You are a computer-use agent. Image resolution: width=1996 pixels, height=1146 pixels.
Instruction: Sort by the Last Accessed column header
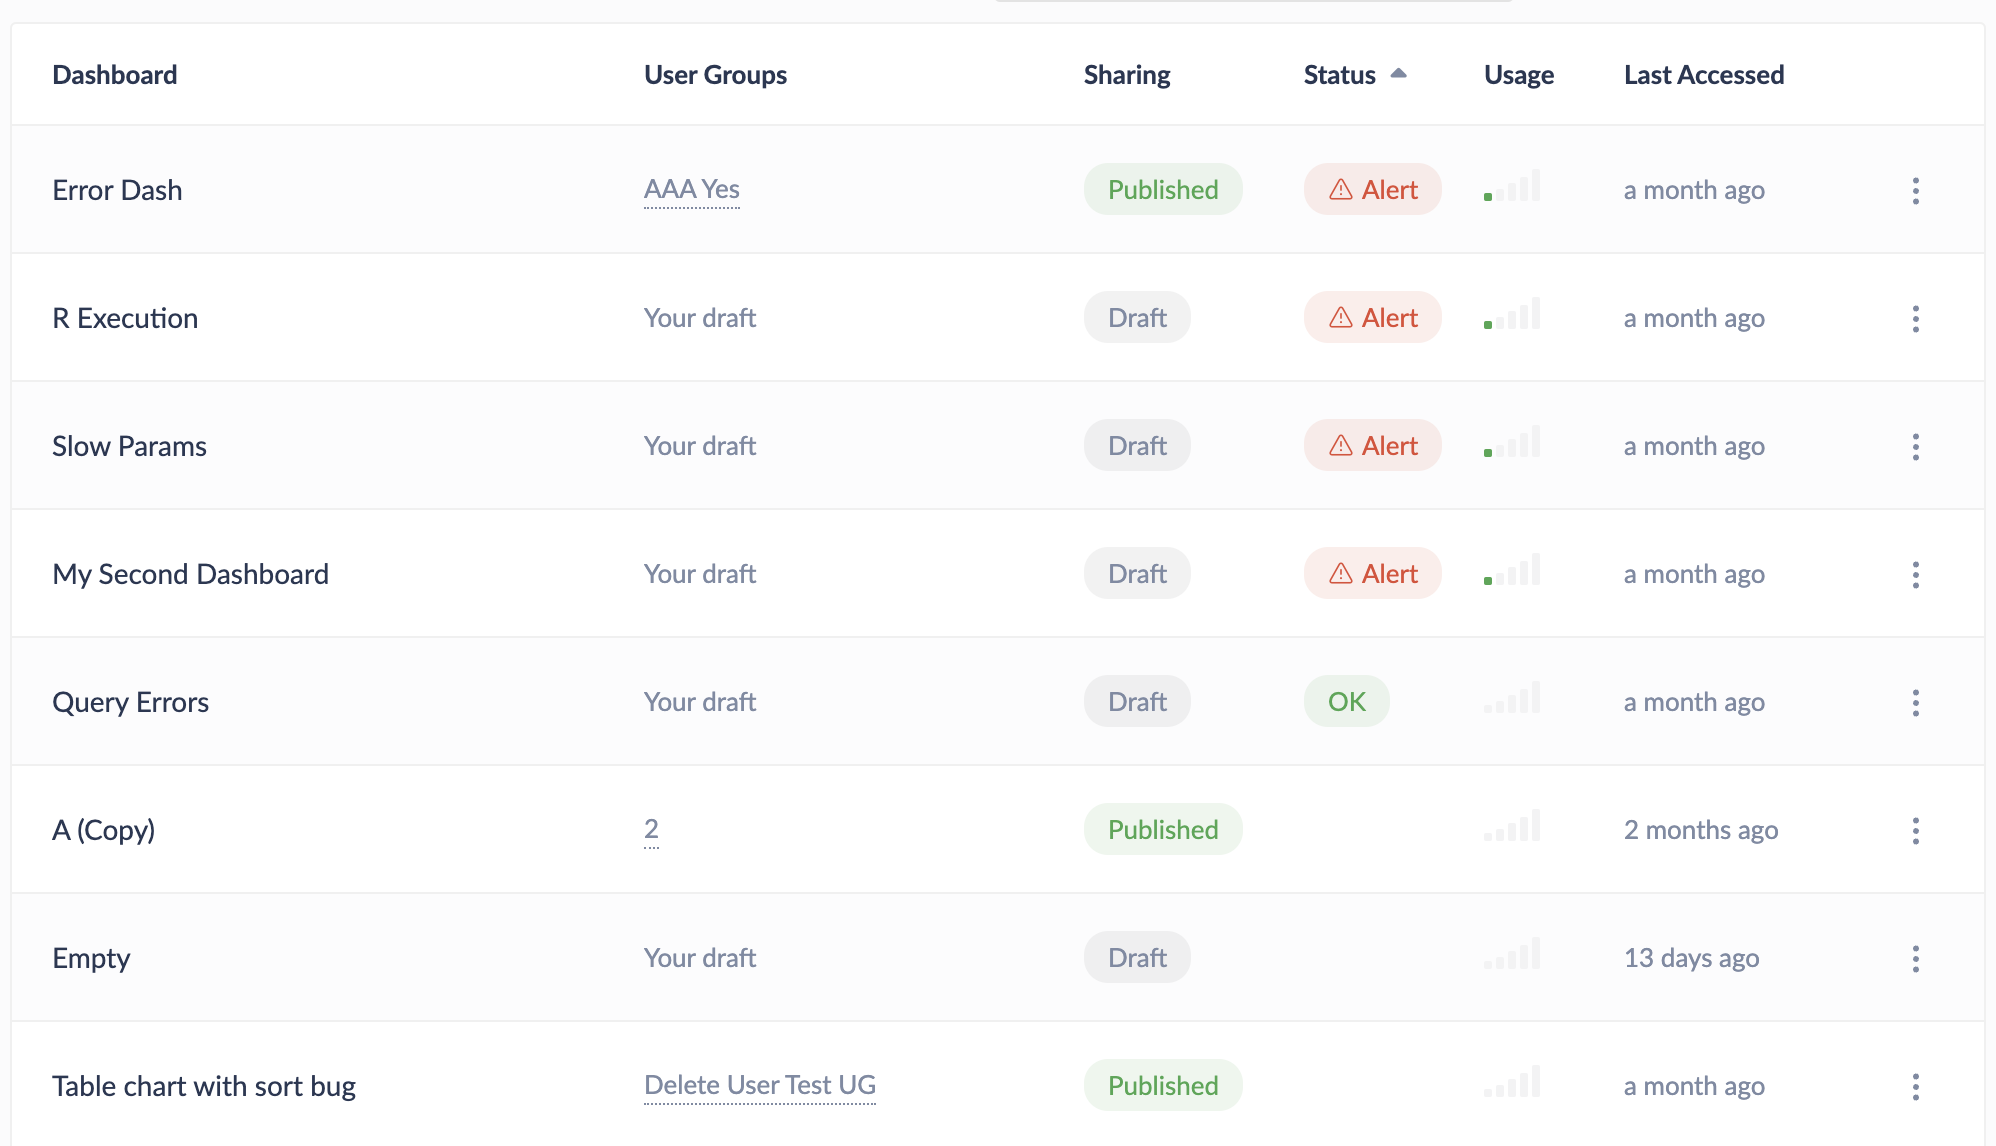(1704, 75)
